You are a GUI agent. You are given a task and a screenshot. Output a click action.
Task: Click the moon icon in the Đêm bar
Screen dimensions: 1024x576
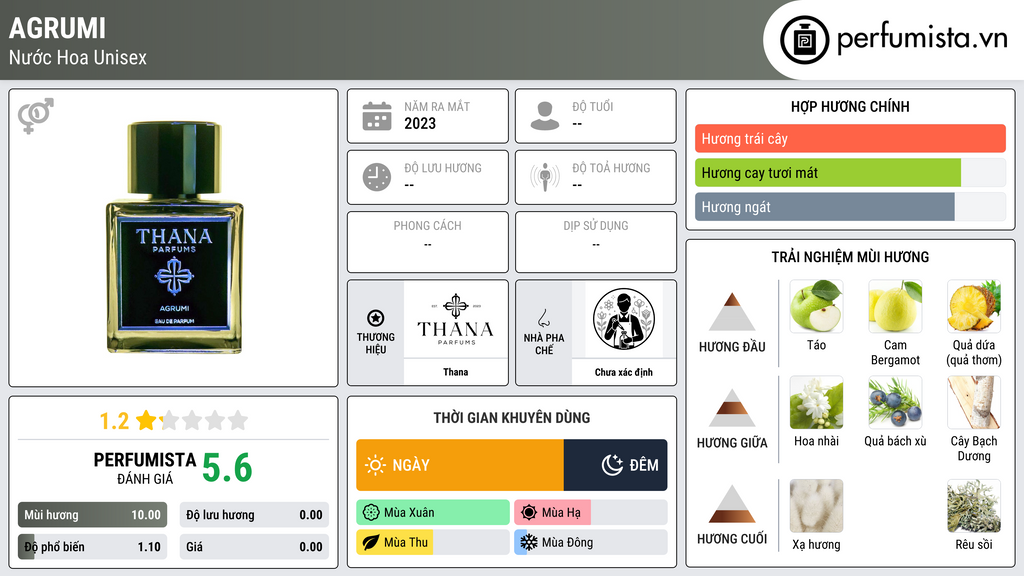[612, 465]
